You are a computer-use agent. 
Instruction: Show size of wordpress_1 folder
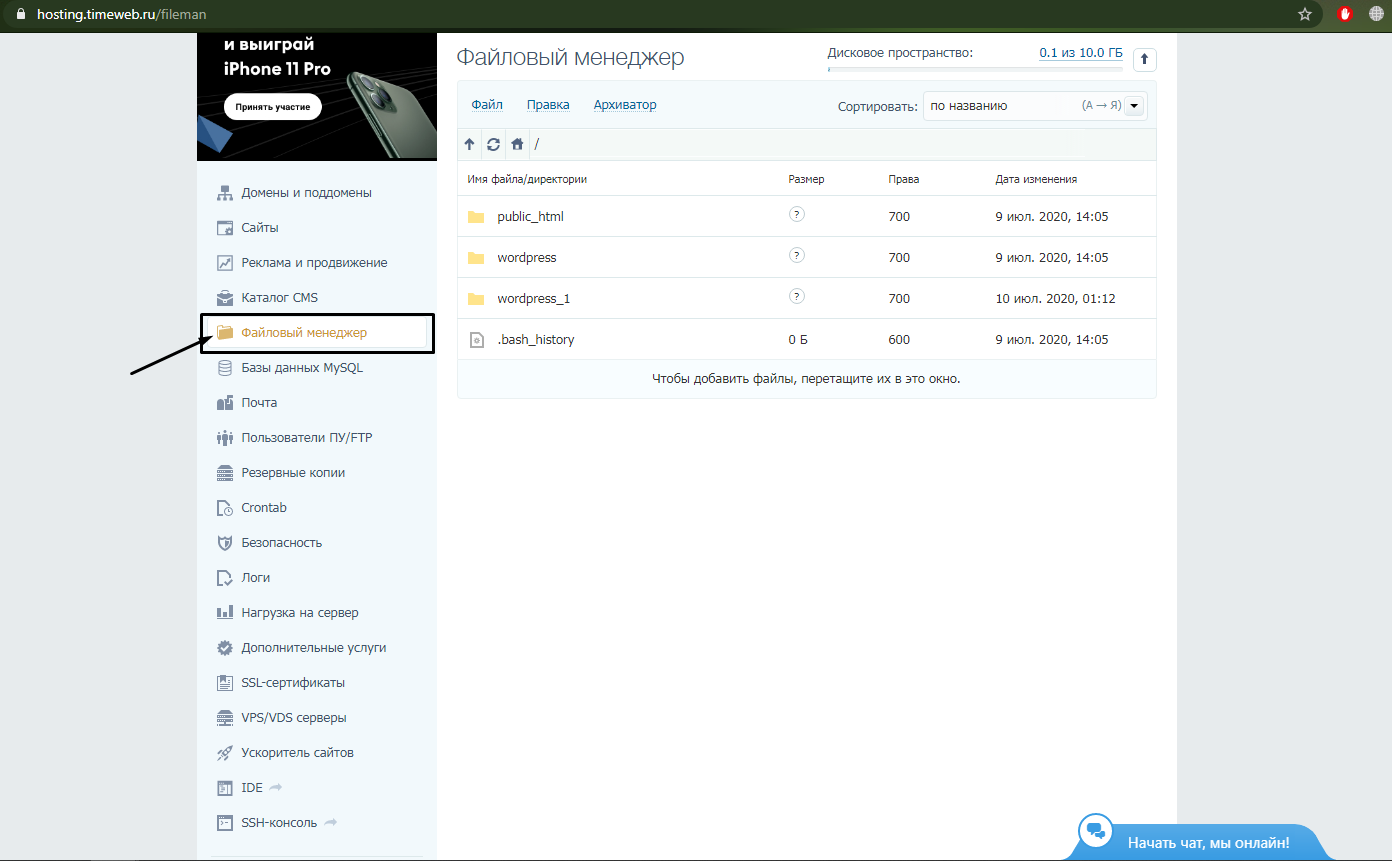796,296
